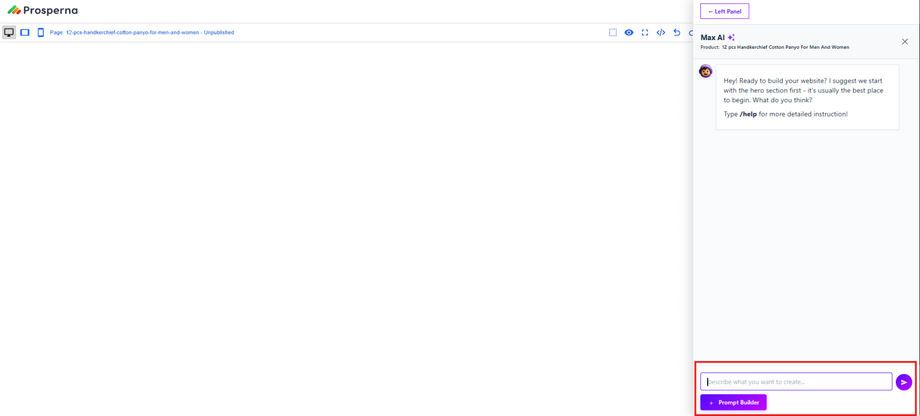
Task: Click the page name link in toolbar
Action: 142,32
